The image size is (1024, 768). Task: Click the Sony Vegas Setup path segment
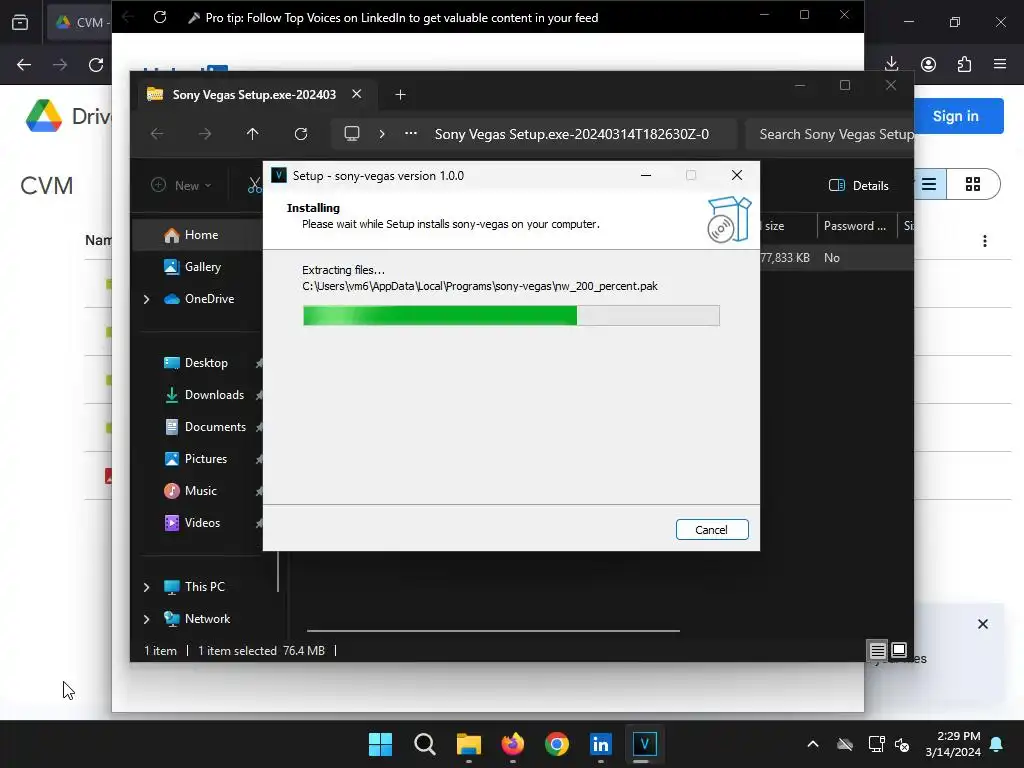pyautogui.click(x=572, y=135)
